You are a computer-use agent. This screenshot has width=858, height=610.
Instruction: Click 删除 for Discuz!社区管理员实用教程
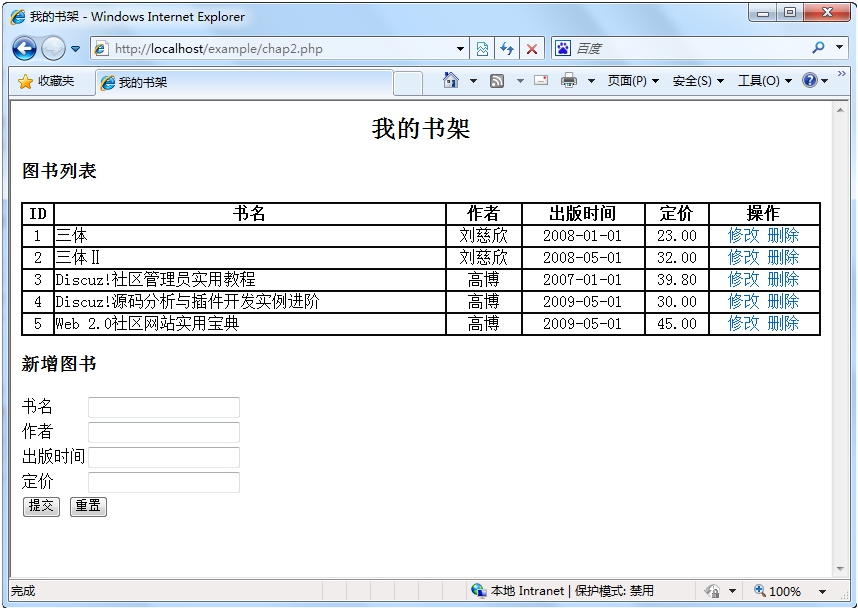[783, 280]
